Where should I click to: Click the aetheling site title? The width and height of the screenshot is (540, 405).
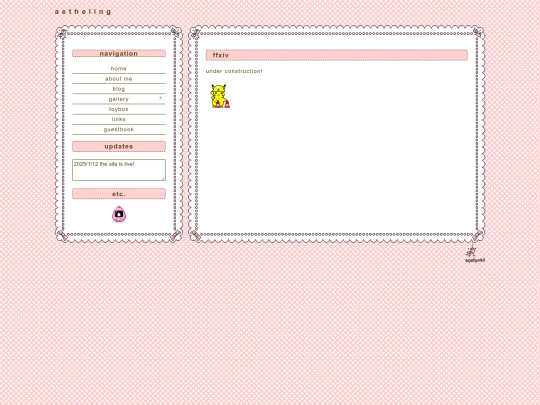83,12
